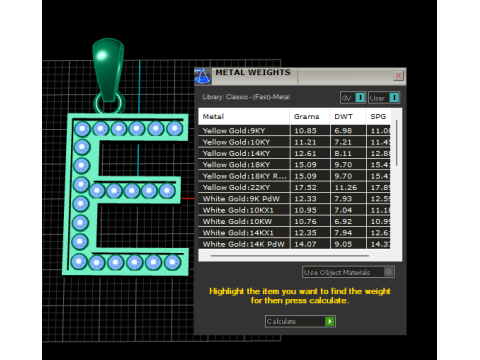This screenshot has width=480, height=360.
Task: Select the Yellow Gold:10KY row
Action: (x=294, y=142)
